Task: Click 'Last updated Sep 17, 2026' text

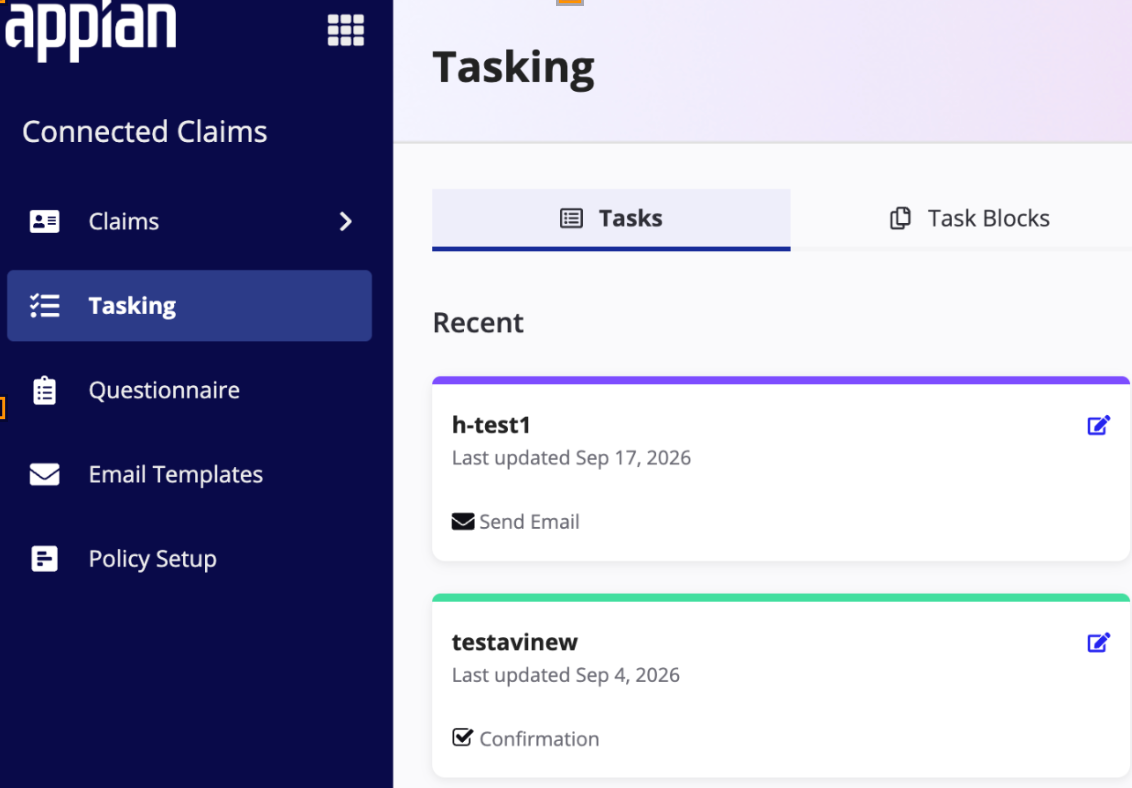Action: [x=571, y=458]
